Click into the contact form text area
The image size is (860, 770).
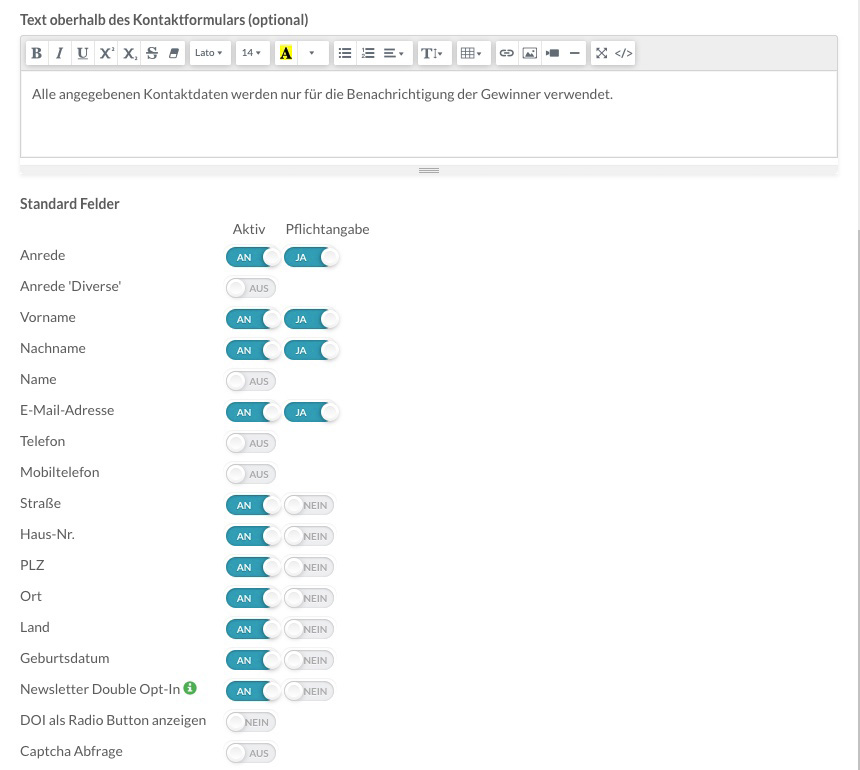pyautogui.click(x=429, y=114)
